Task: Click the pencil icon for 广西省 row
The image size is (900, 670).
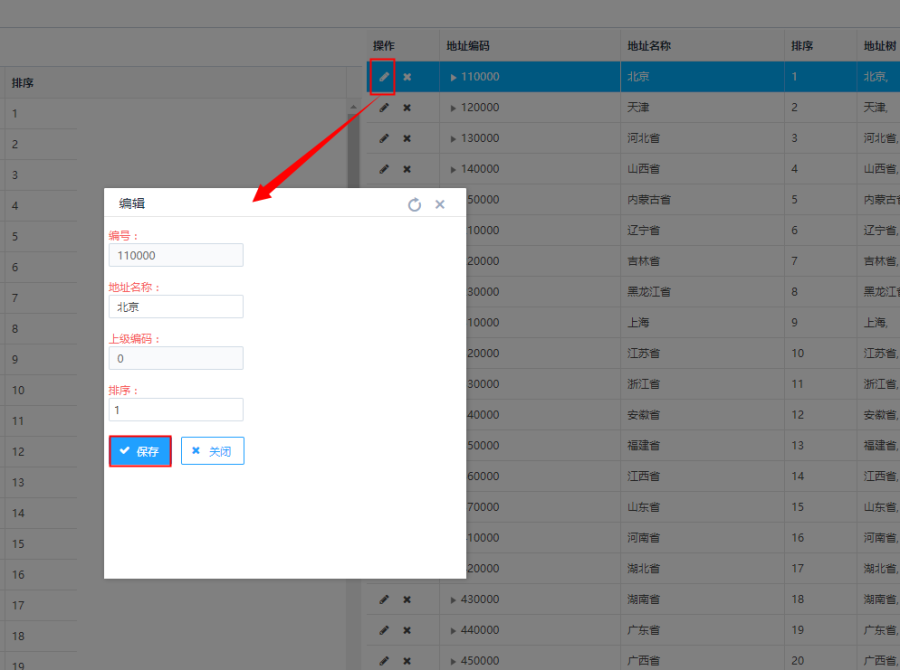Action: pyautogui.click(x=383, y=661)
